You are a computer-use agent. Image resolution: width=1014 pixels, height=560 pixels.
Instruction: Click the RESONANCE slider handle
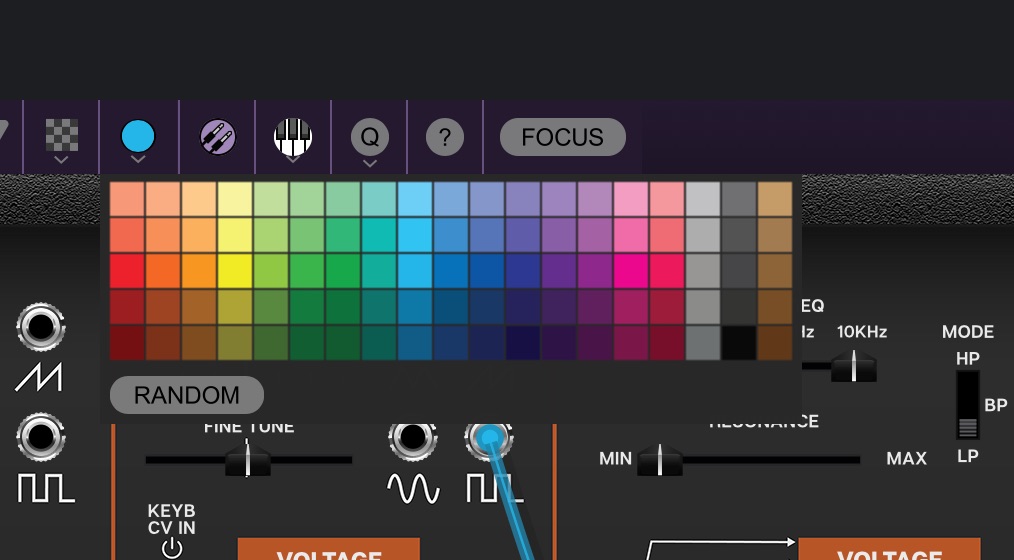click(x=659, y=460)
